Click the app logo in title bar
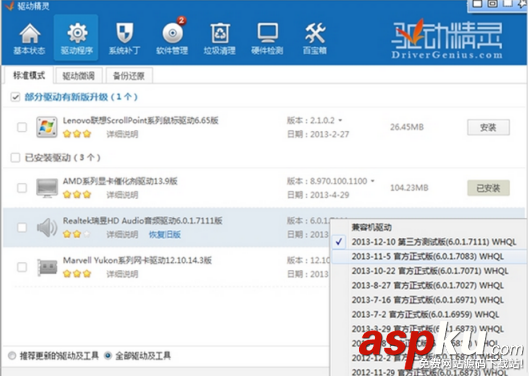529x376 pixels. click(x=9, y=6)
